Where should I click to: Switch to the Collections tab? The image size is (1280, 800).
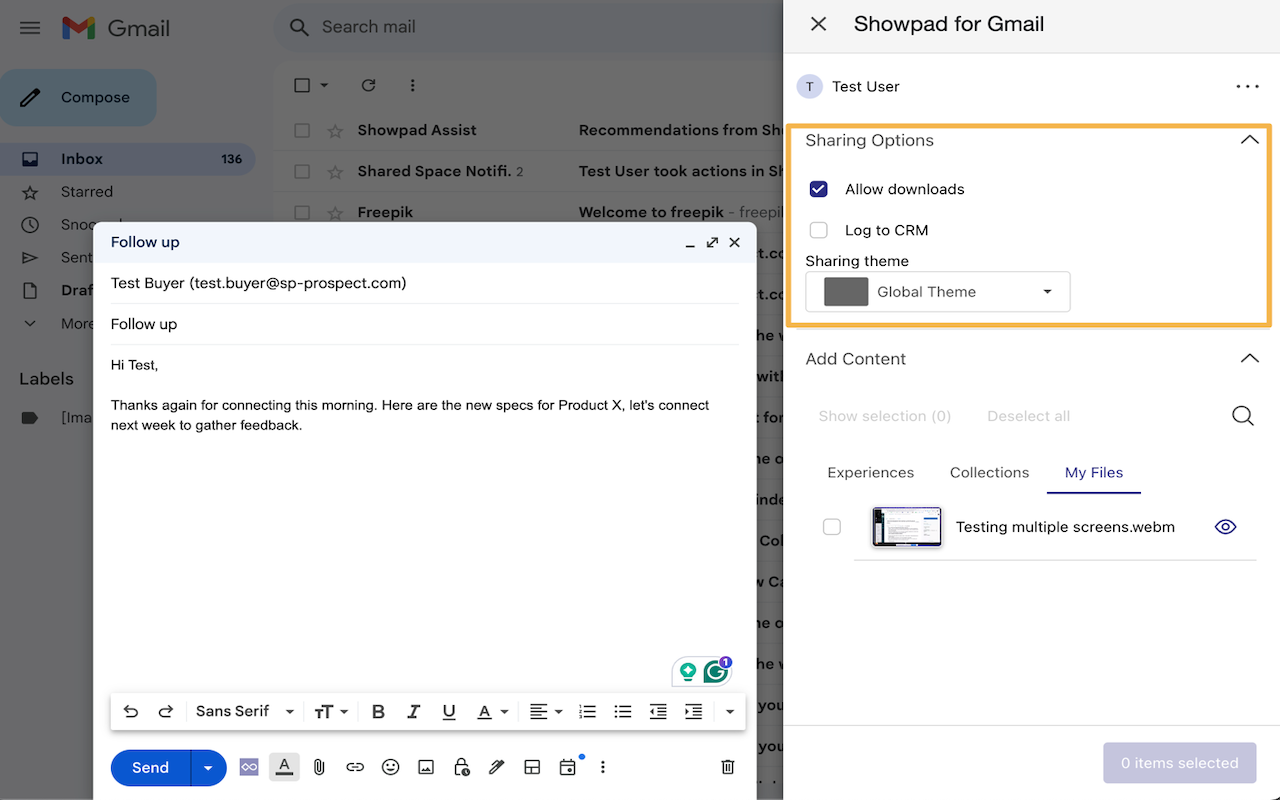tap(988, 472)
